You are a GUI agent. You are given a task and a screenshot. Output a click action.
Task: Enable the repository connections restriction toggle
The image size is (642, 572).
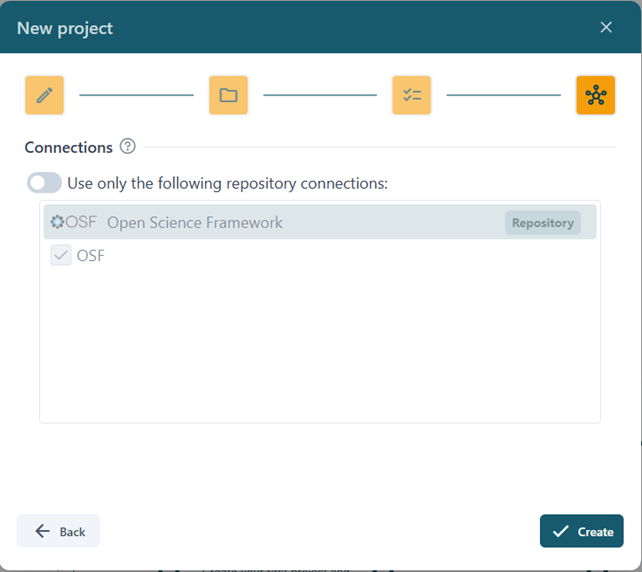(x=45, y=183)
